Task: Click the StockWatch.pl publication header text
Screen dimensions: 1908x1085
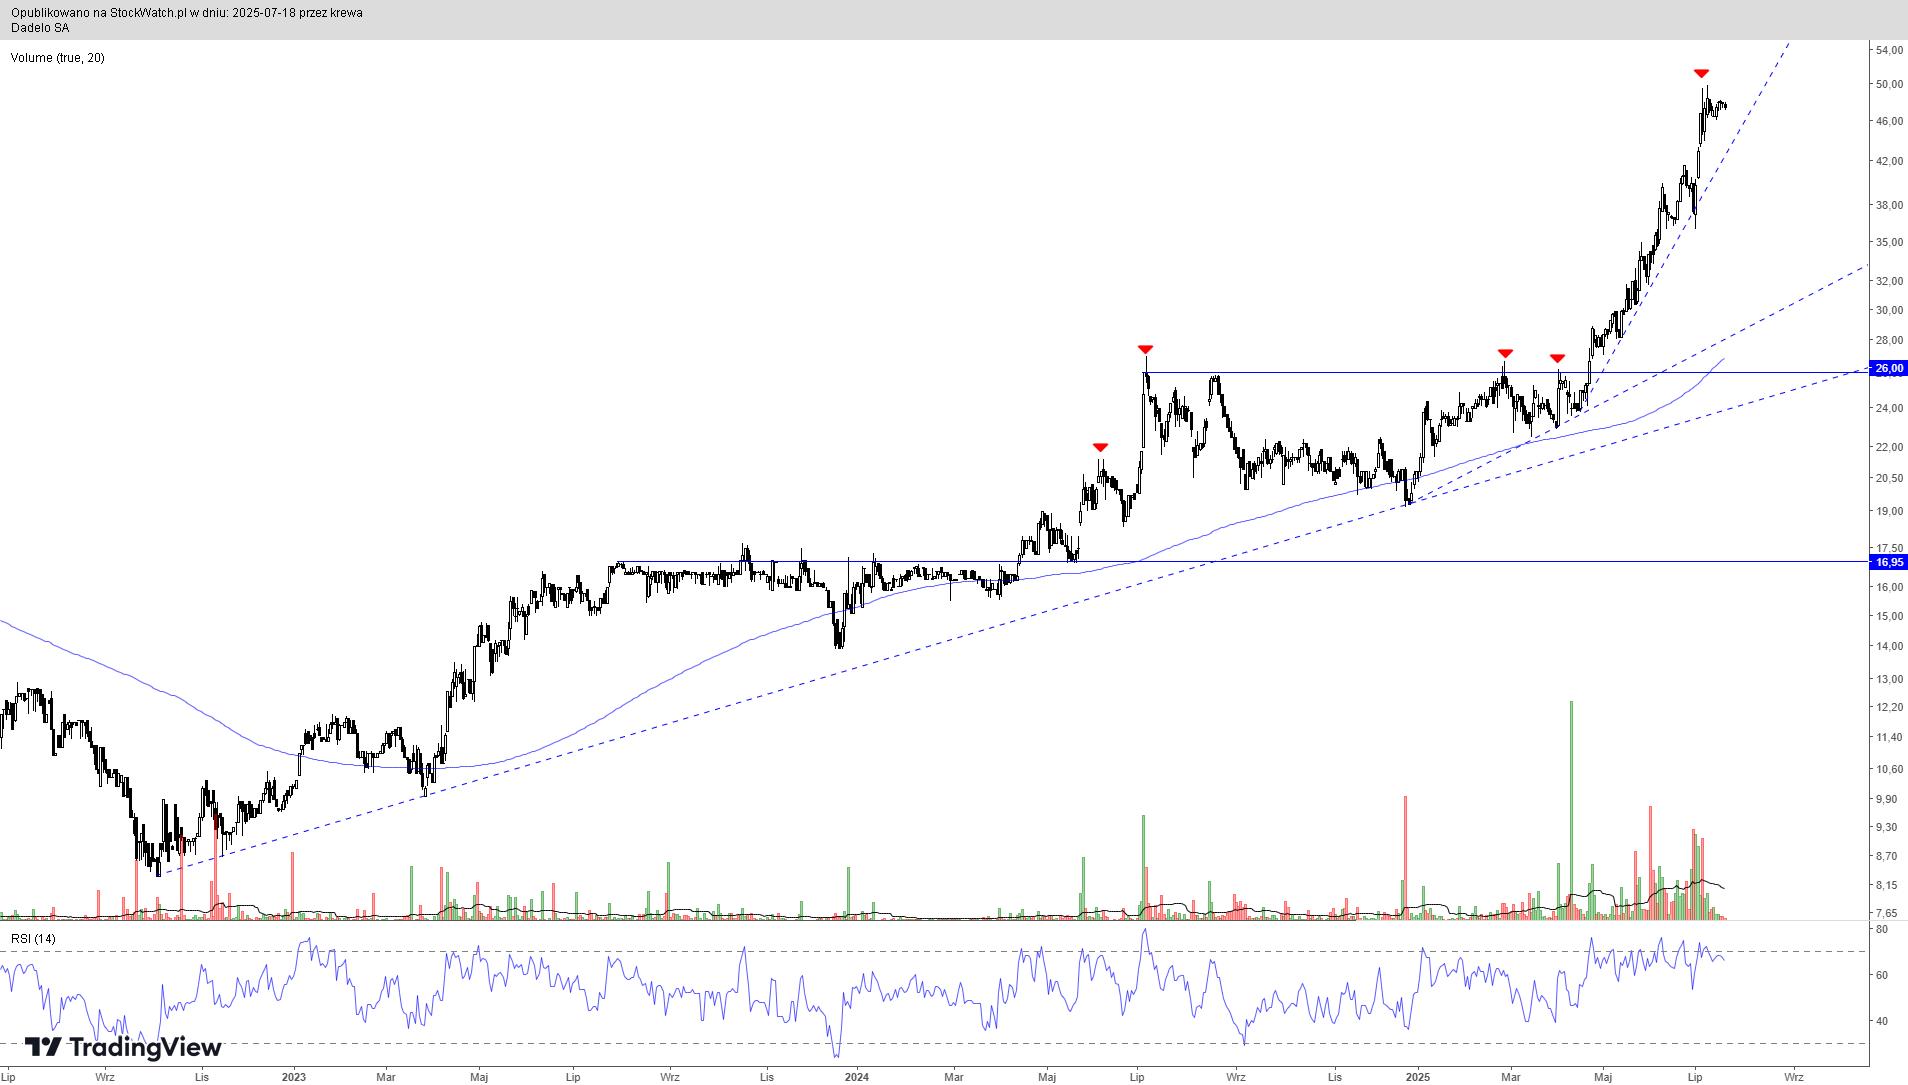Action: point(187,13)
